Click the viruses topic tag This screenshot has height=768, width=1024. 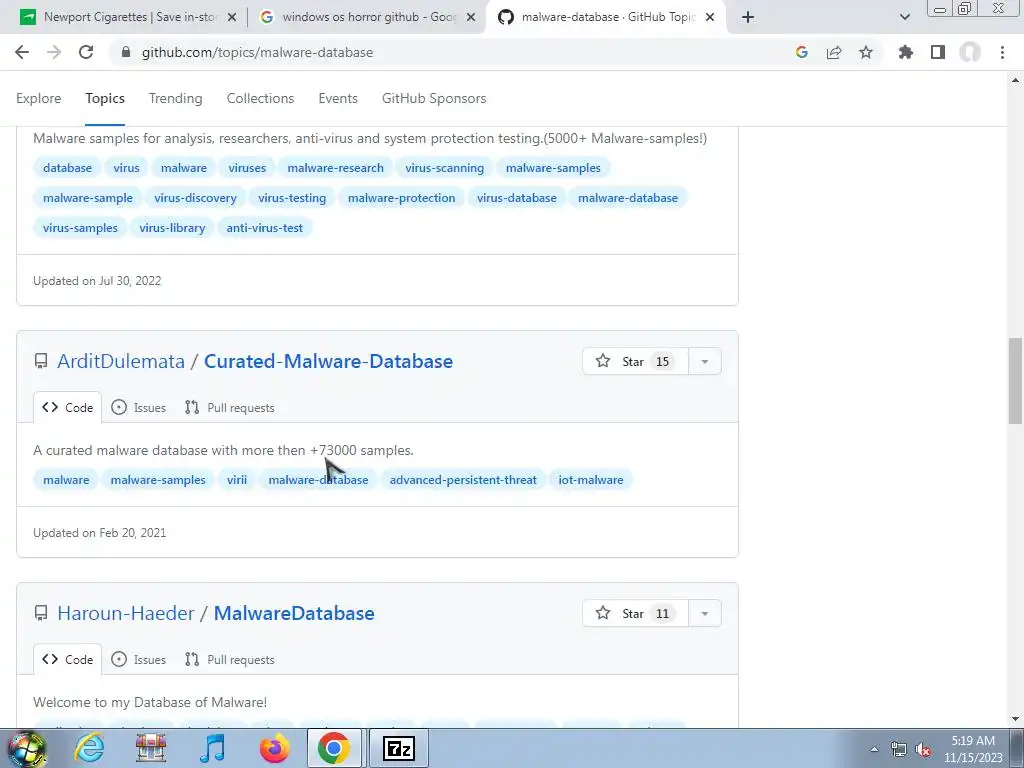(x=247, y=168)
